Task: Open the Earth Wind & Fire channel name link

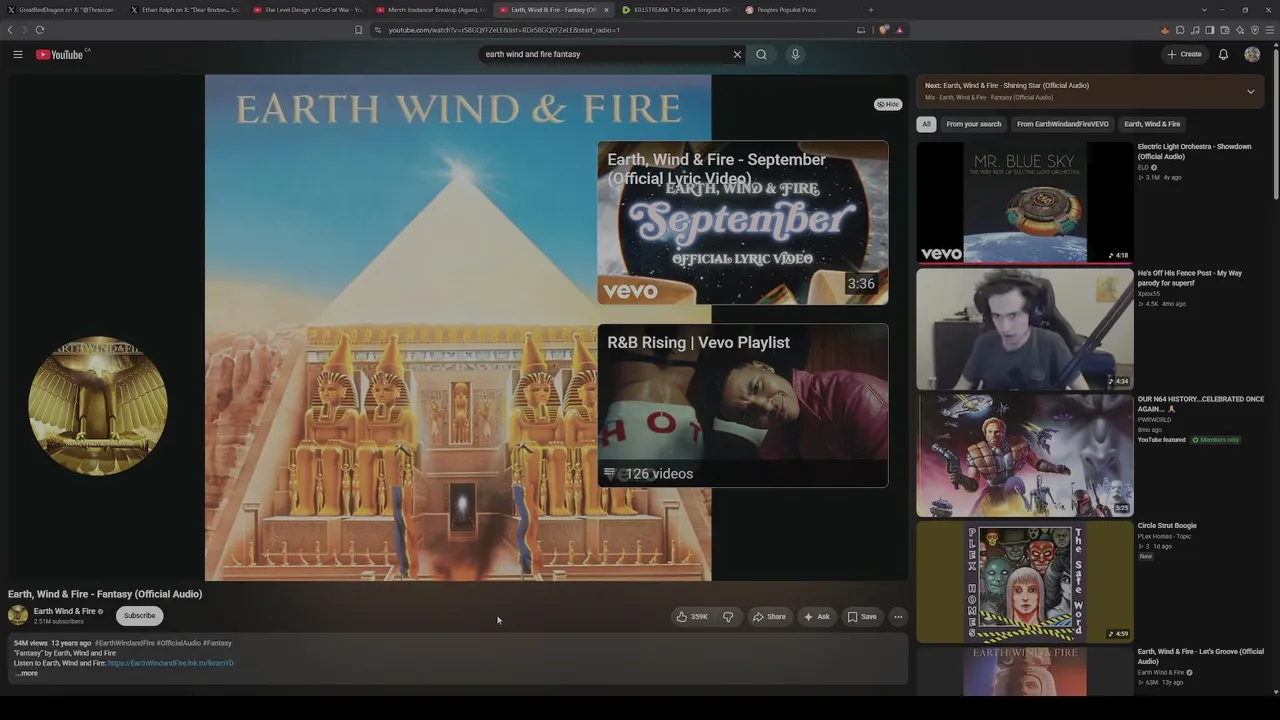Action: 65,611
